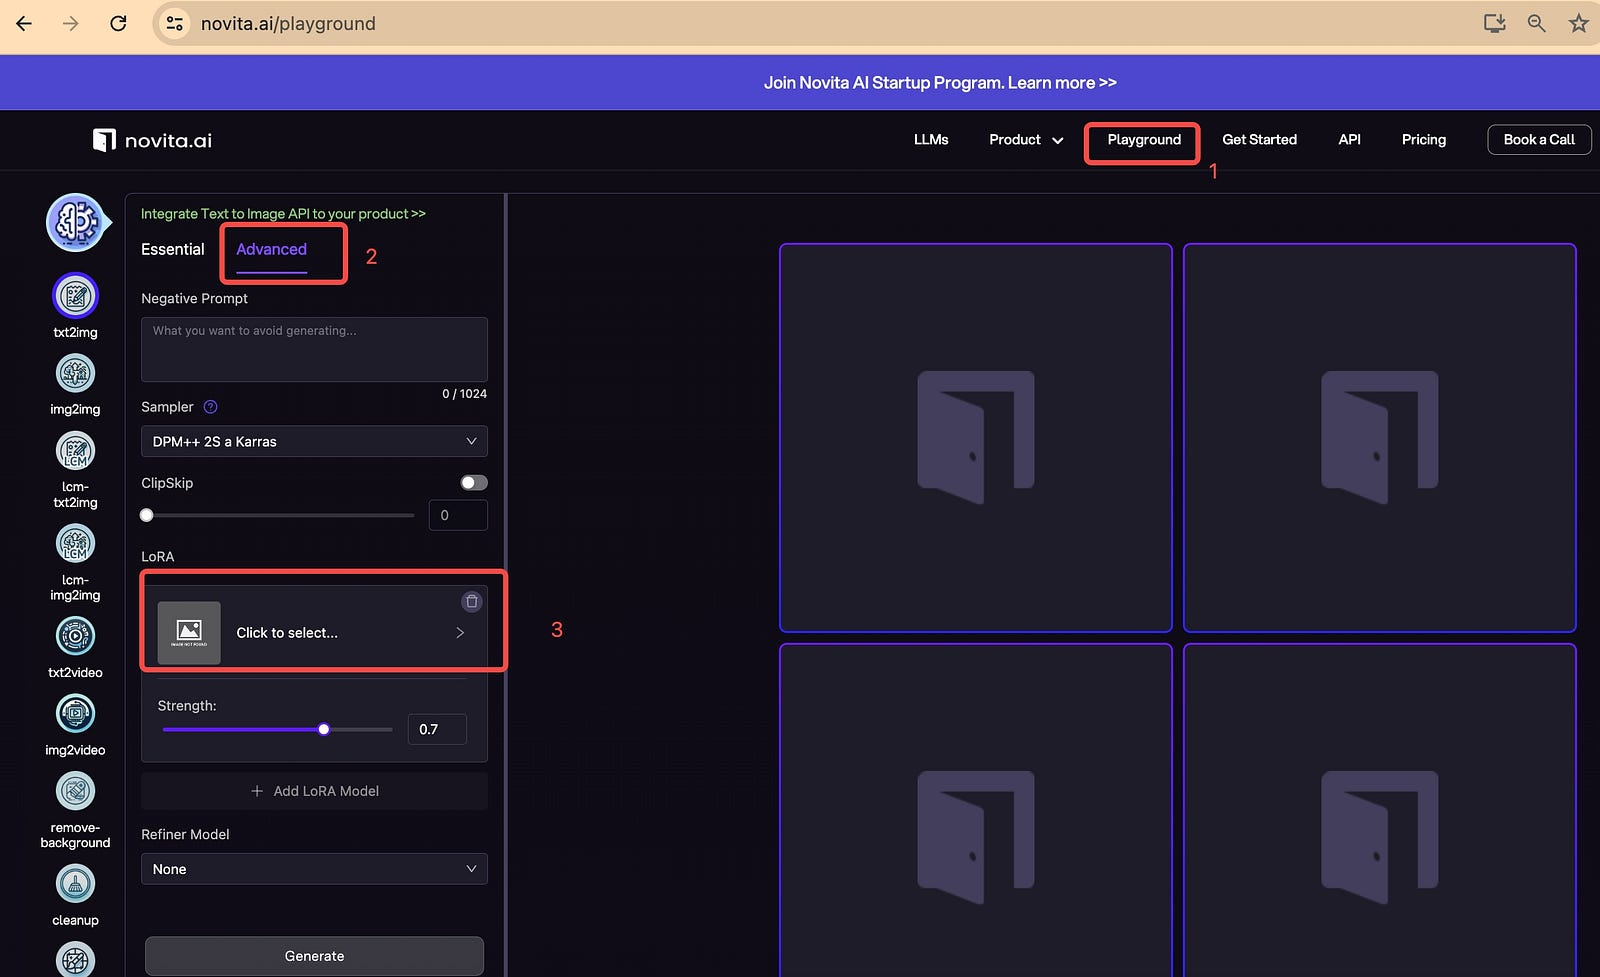Image resolution: width=1600 pixels, height=977 pixels.
Task: Click the brain AI icon atop sidebar
Action: click(x=75, y=222)
